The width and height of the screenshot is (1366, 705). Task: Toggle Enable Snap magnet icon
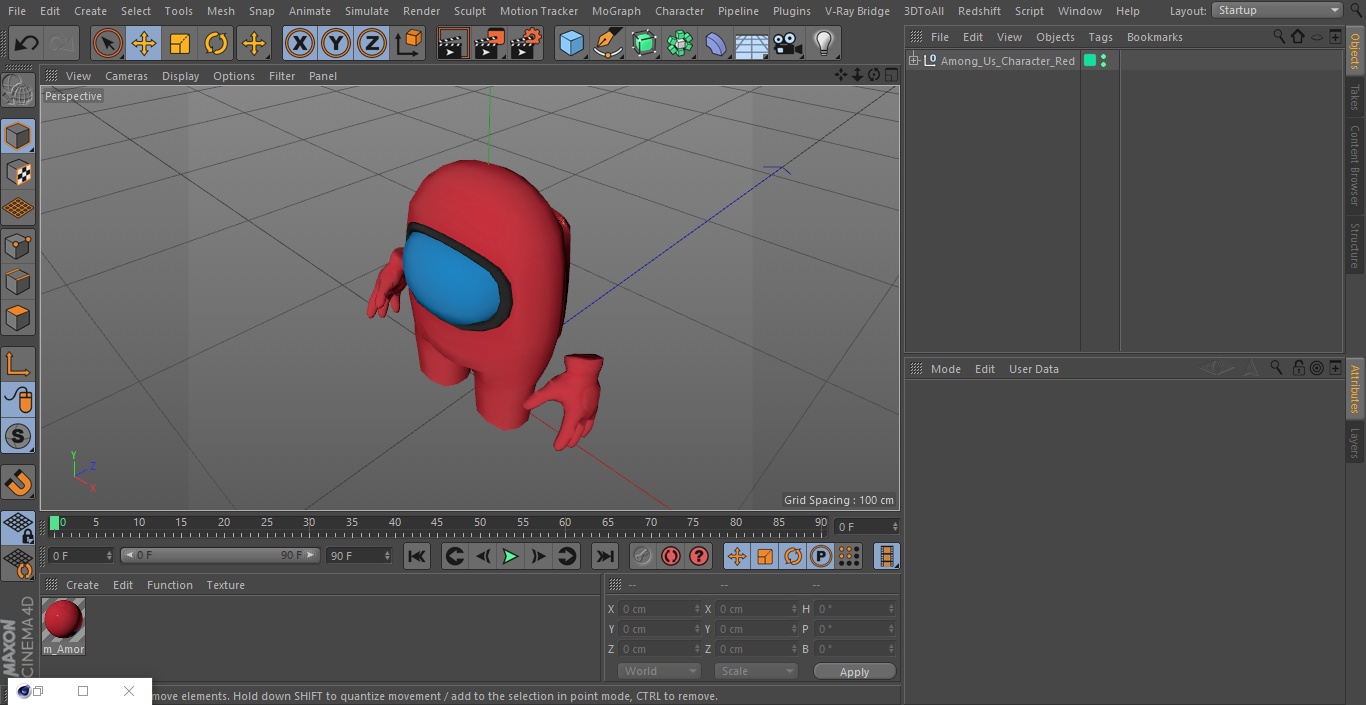18,482
